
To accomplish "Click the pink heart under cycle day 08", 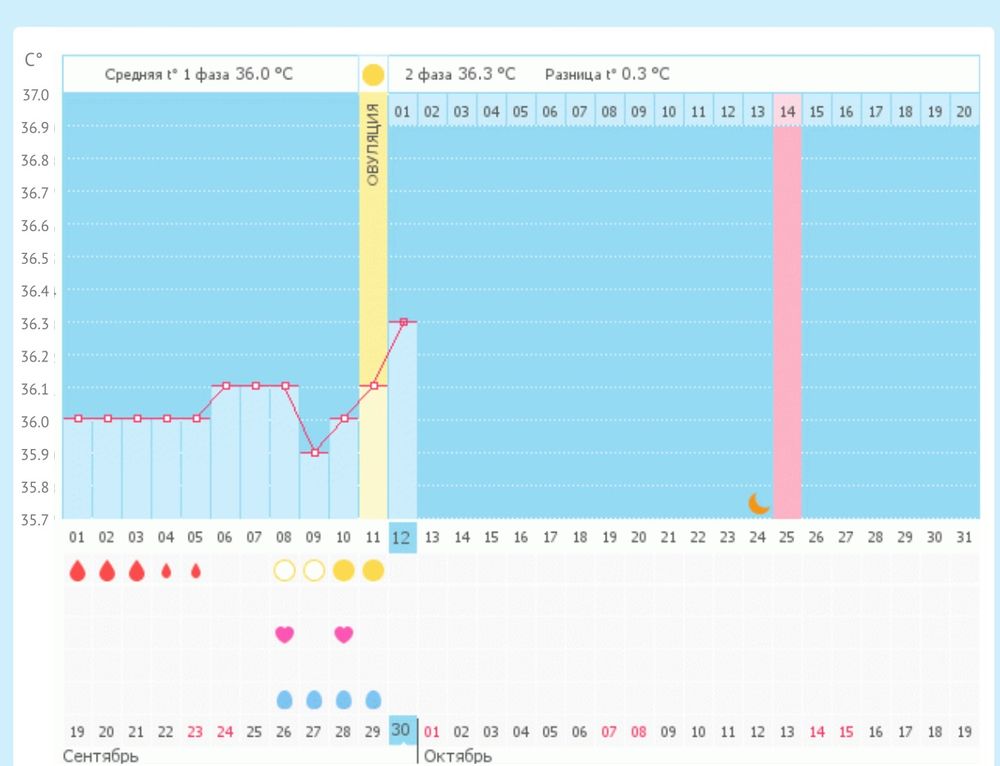I will point(284,634).
